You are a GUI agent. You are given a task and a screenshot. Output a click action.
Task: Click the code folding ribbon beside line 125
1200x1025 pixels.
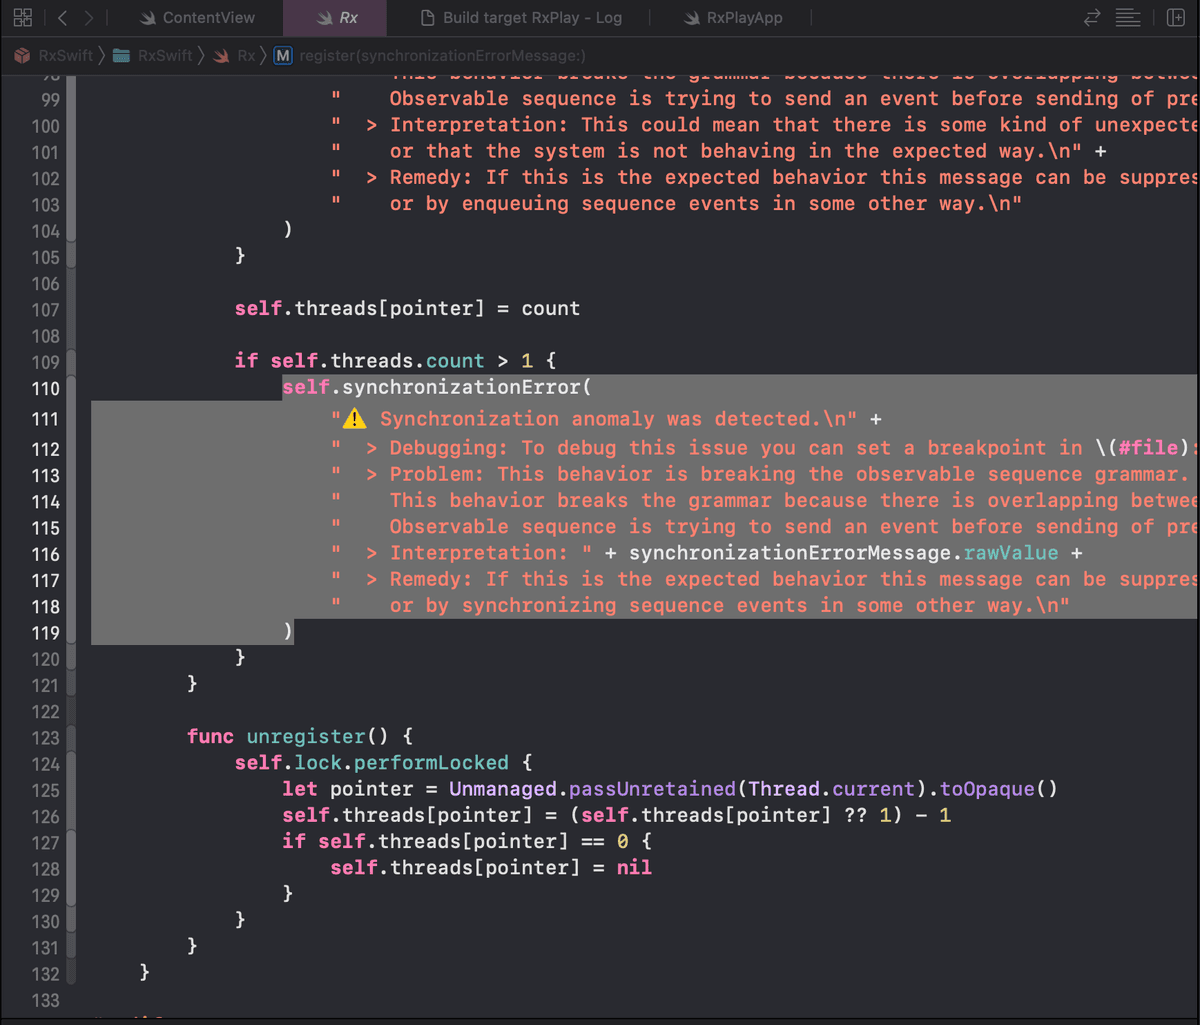(70, 790)
